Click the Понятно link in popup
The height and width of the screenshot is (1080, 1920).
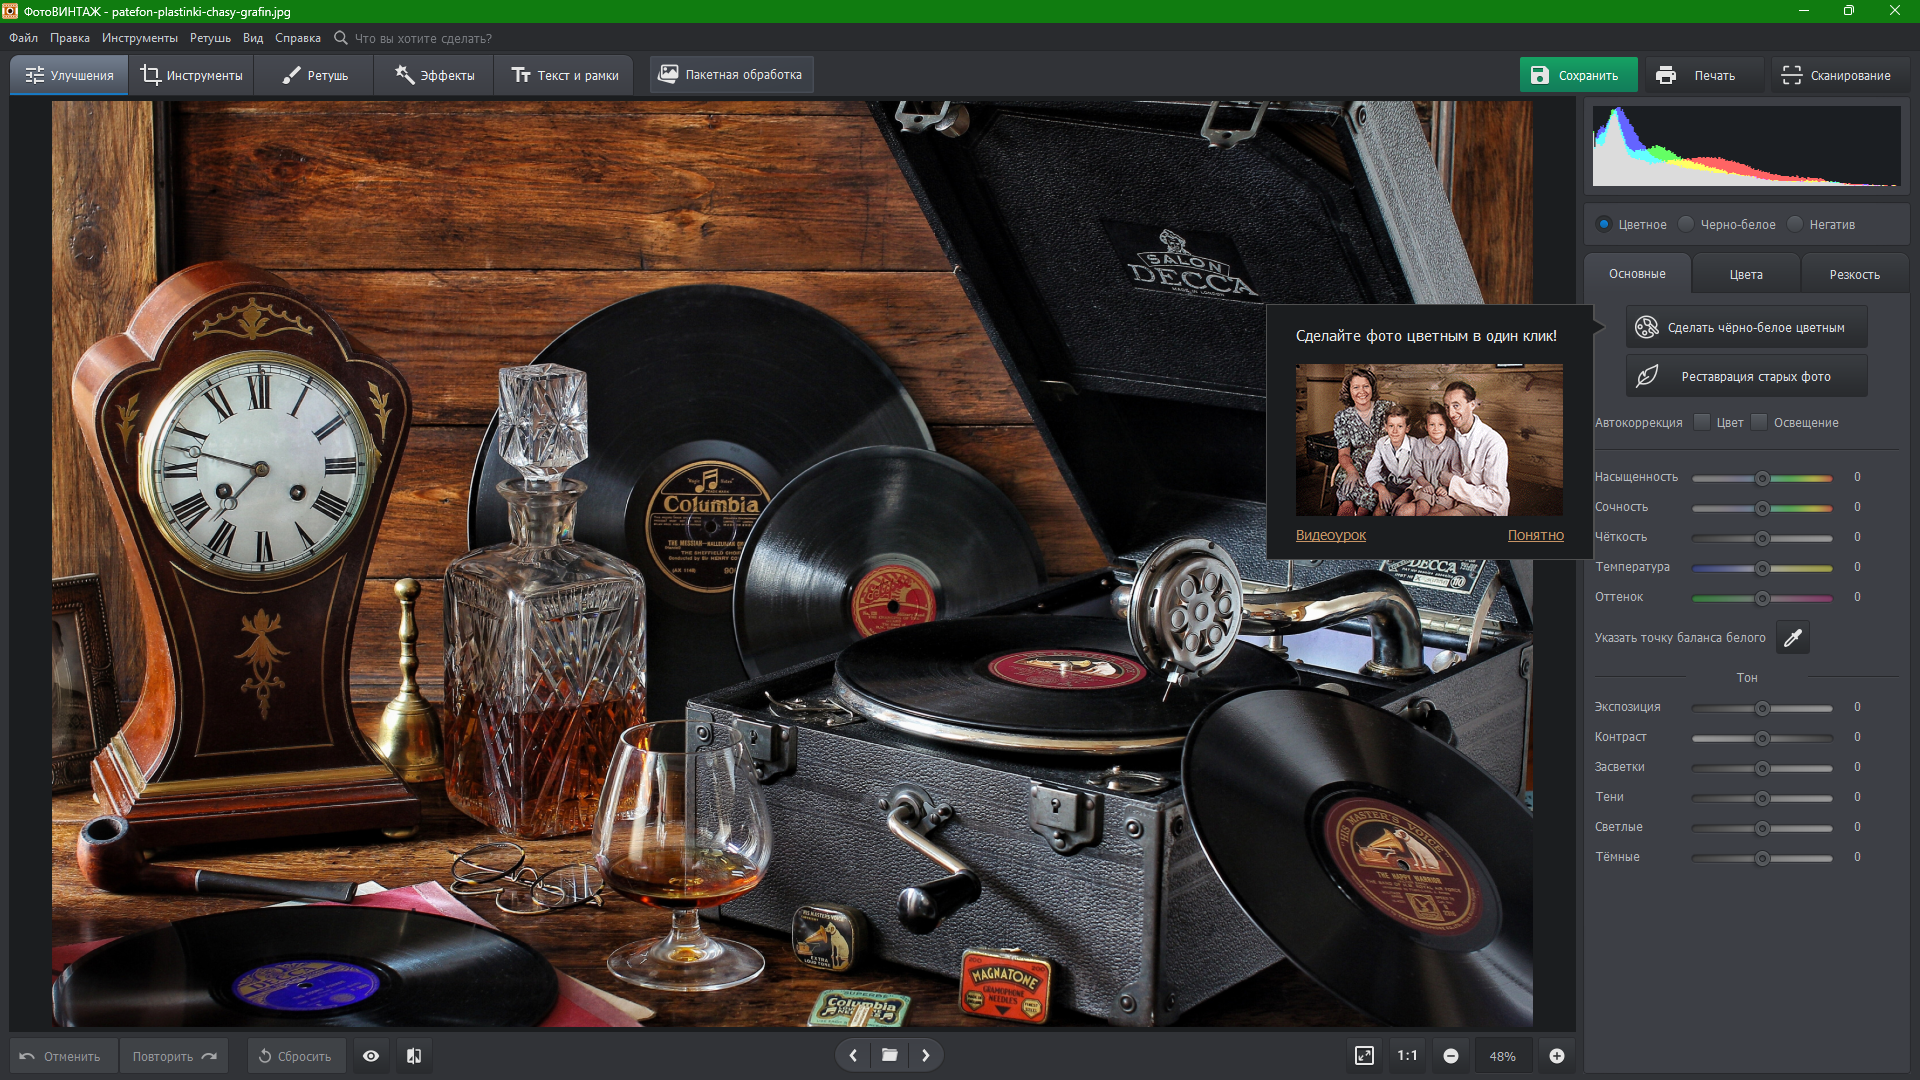coord(1535,535)
